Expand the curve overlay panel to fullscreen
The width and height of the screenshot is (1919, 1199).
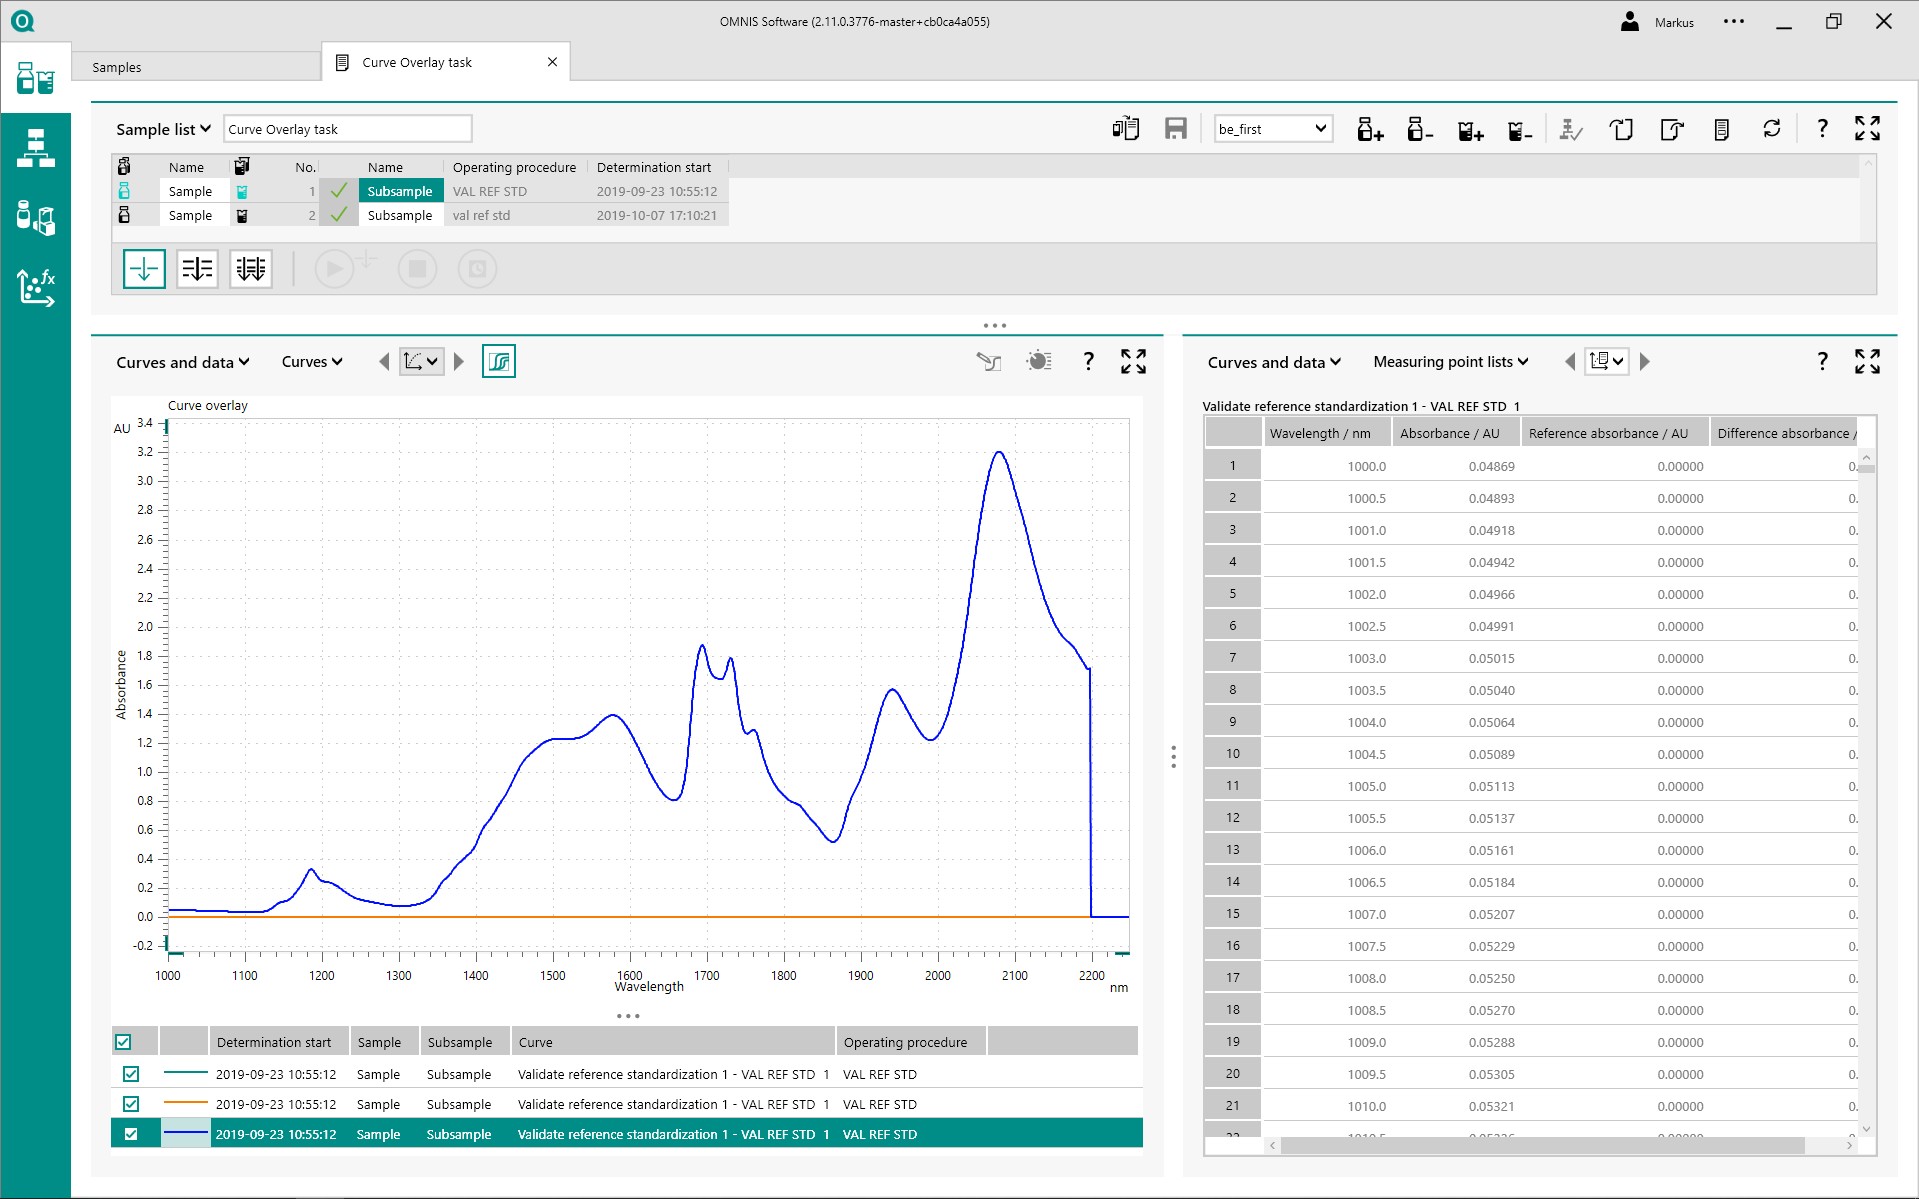pos(1133,361)
